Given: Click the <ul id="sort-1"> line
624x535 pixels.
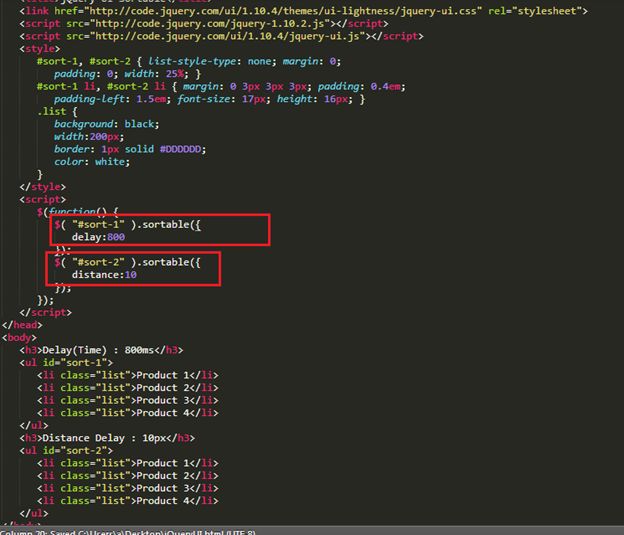Looking at the screenshot, I should click(x=66, y=363).
